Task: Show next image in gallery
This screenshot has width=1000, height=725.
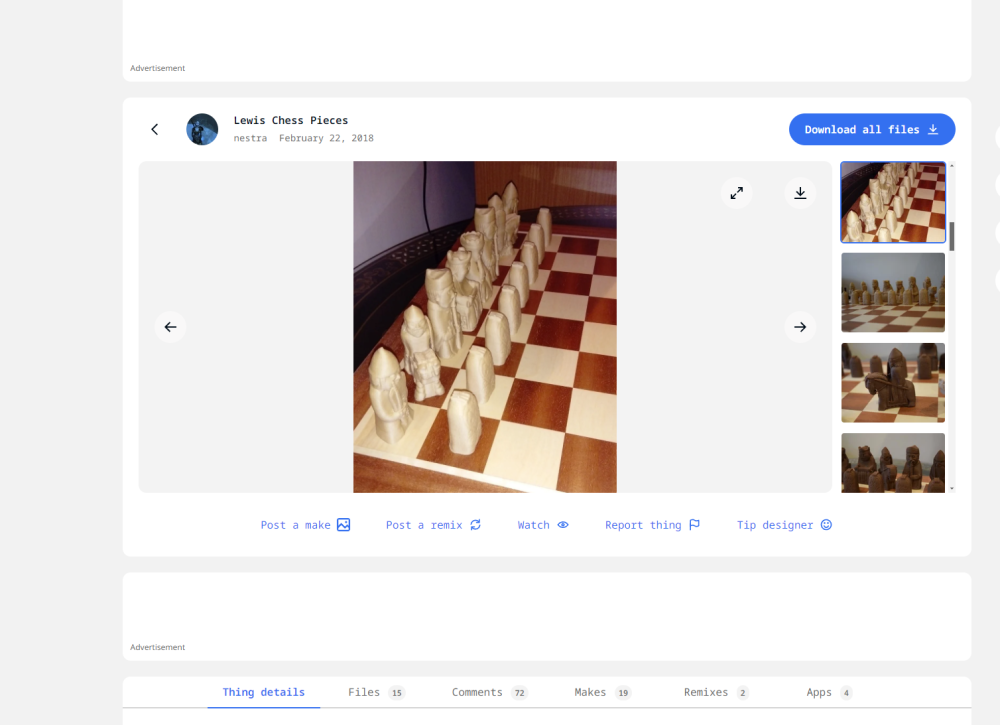Action: click(x=800, y=327)
